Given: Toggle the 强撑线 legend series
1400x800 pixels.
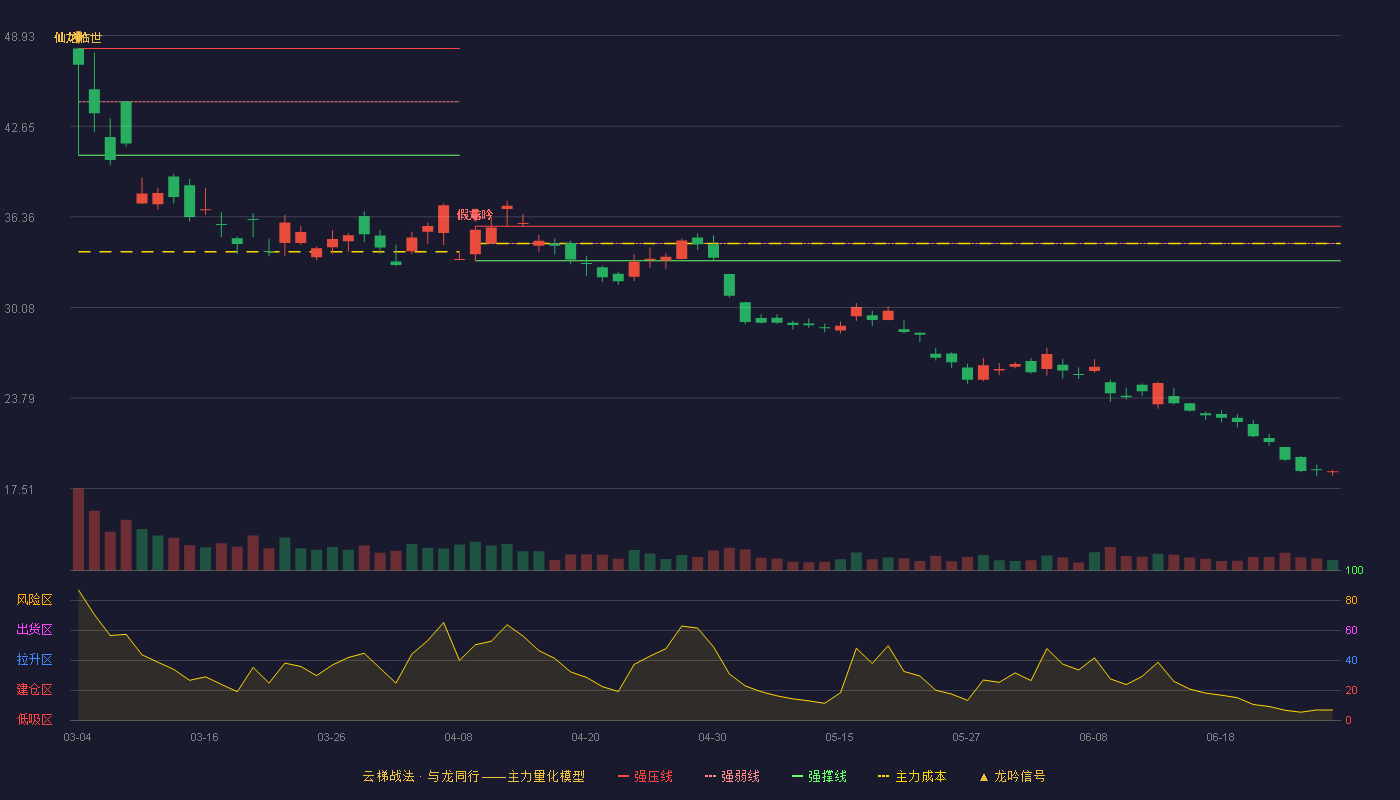Looking at the screenshot, I should (x=819, y=776).
